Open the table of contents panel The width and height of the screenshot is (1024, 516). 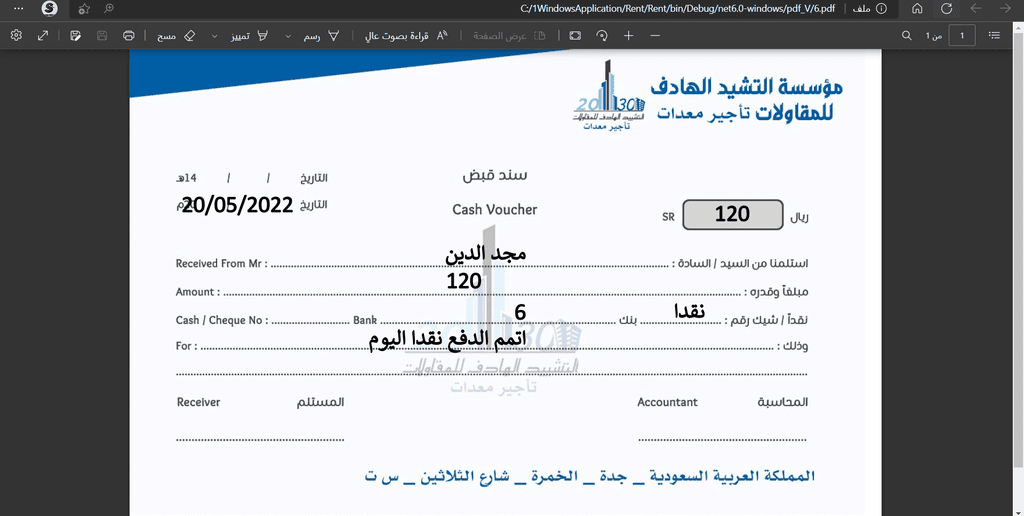pyautogui.click(x=995, y=35)
